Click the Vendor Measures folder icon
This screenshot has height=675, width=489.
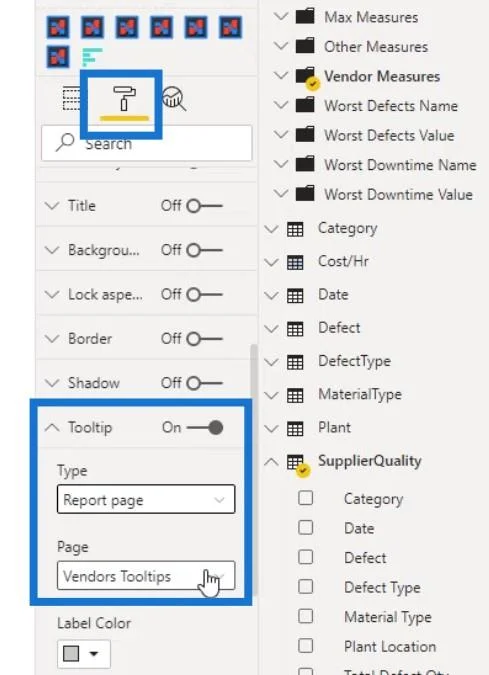pos(306,77)
